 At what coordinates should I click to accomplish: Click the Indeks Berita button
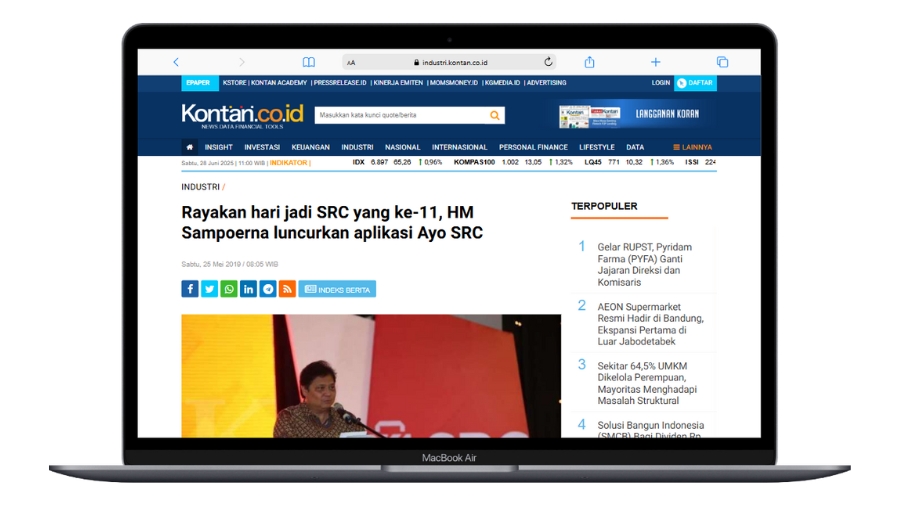pos(338,289)
